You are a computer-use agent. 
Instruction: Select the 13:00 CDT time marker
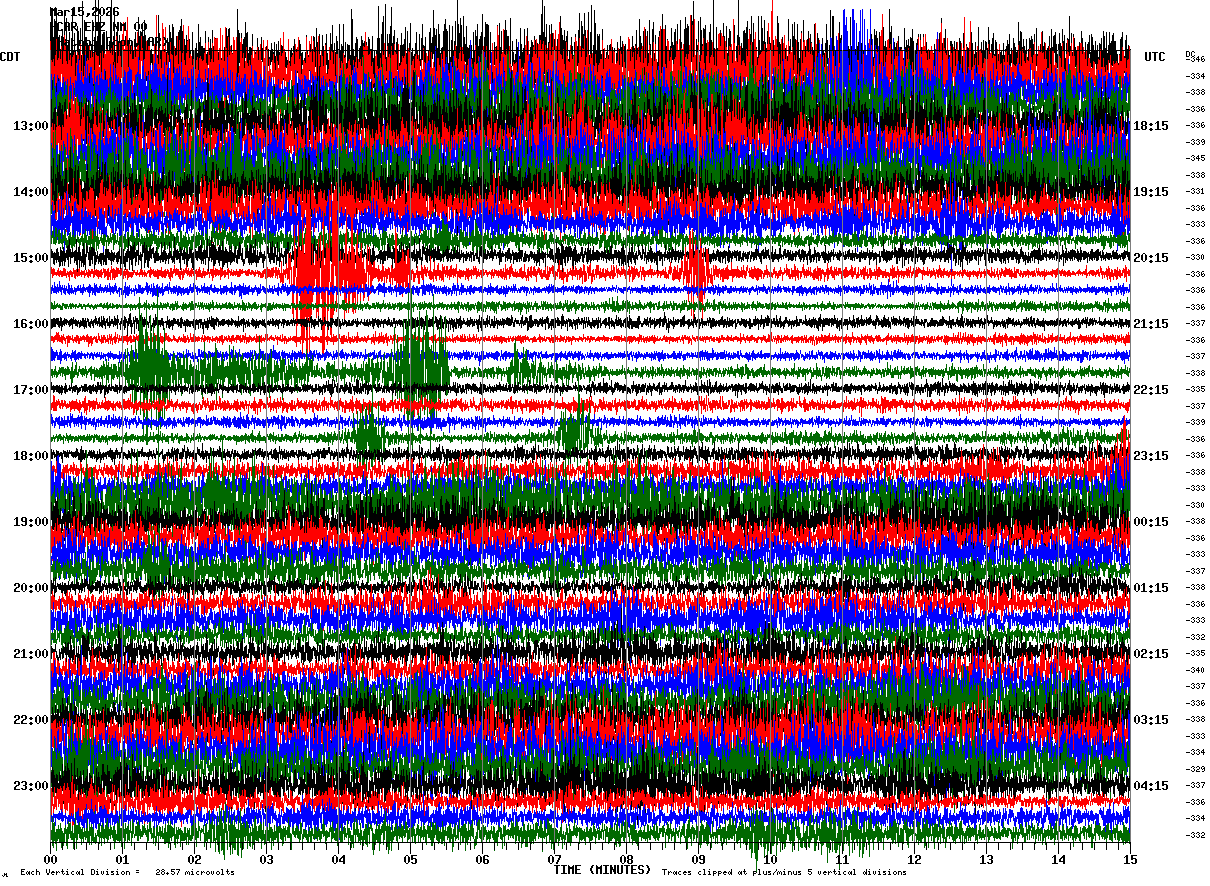(31, 126)
